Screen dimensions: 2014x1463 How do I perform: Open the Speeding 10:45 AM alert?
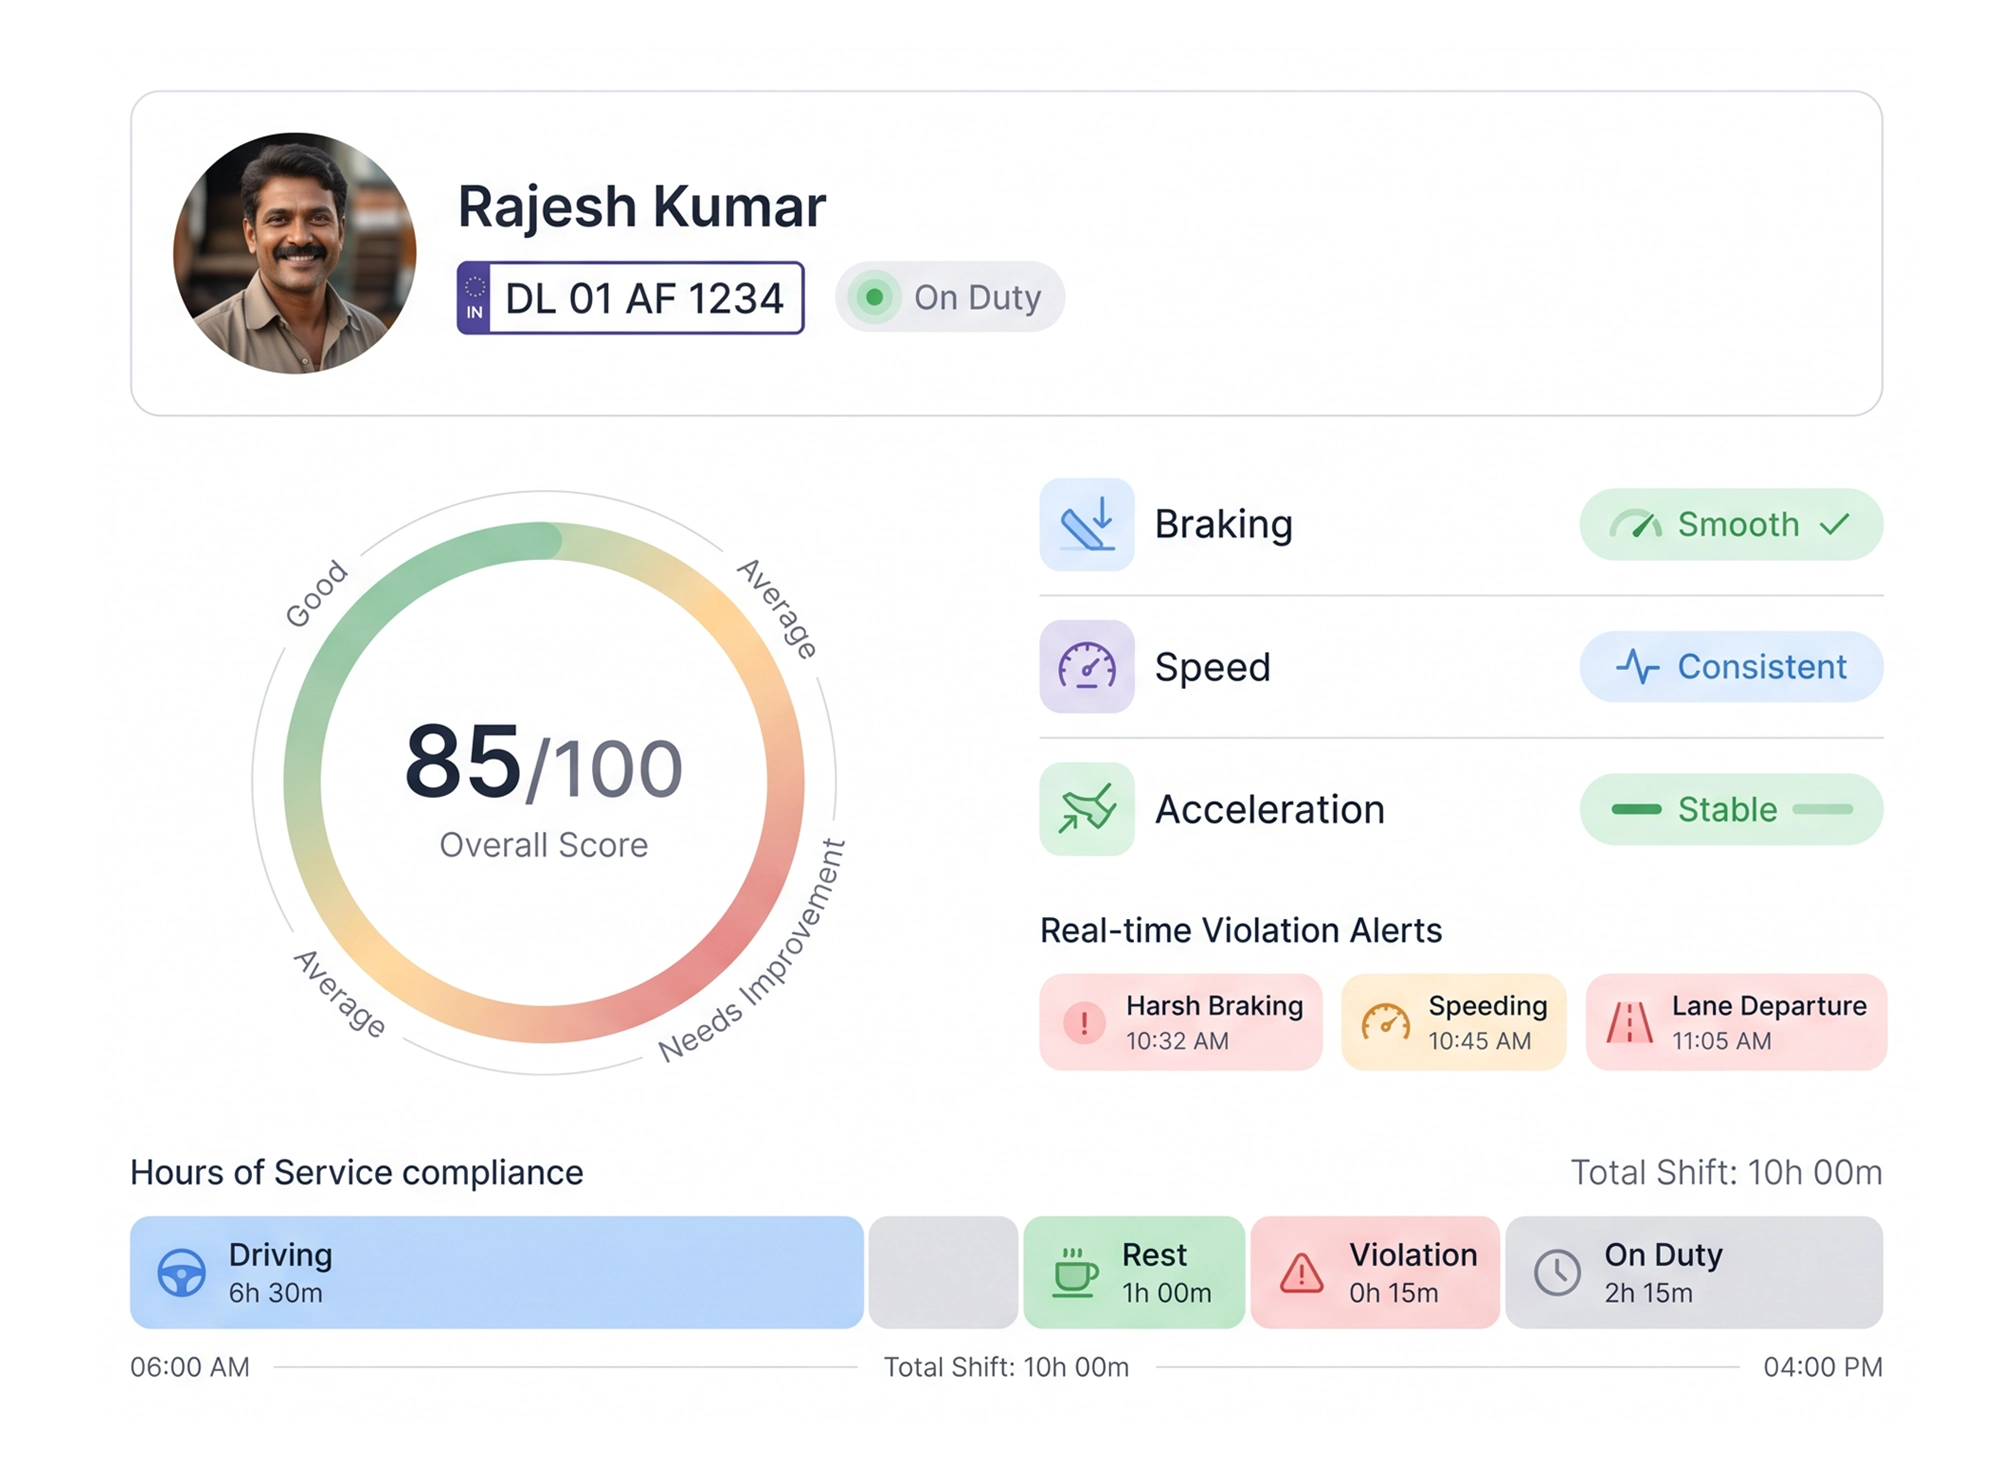(1454, 1022)
